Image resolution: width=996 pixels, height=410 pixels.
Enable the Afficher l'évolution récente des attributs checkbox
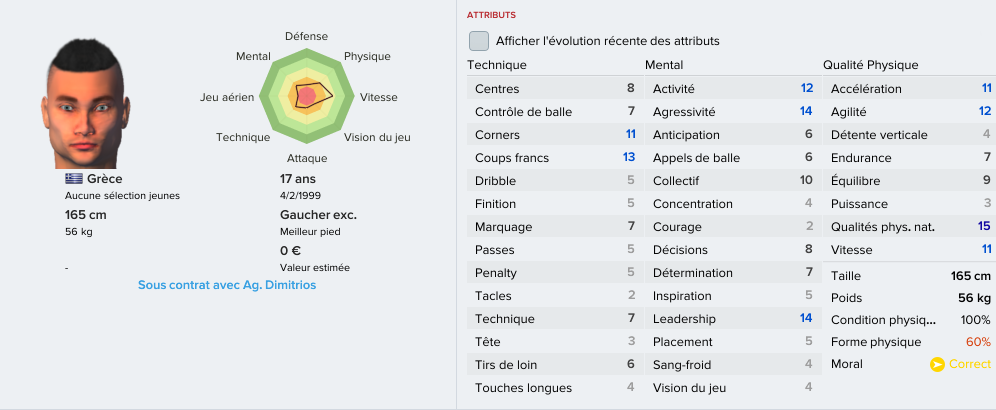[478, 41]
